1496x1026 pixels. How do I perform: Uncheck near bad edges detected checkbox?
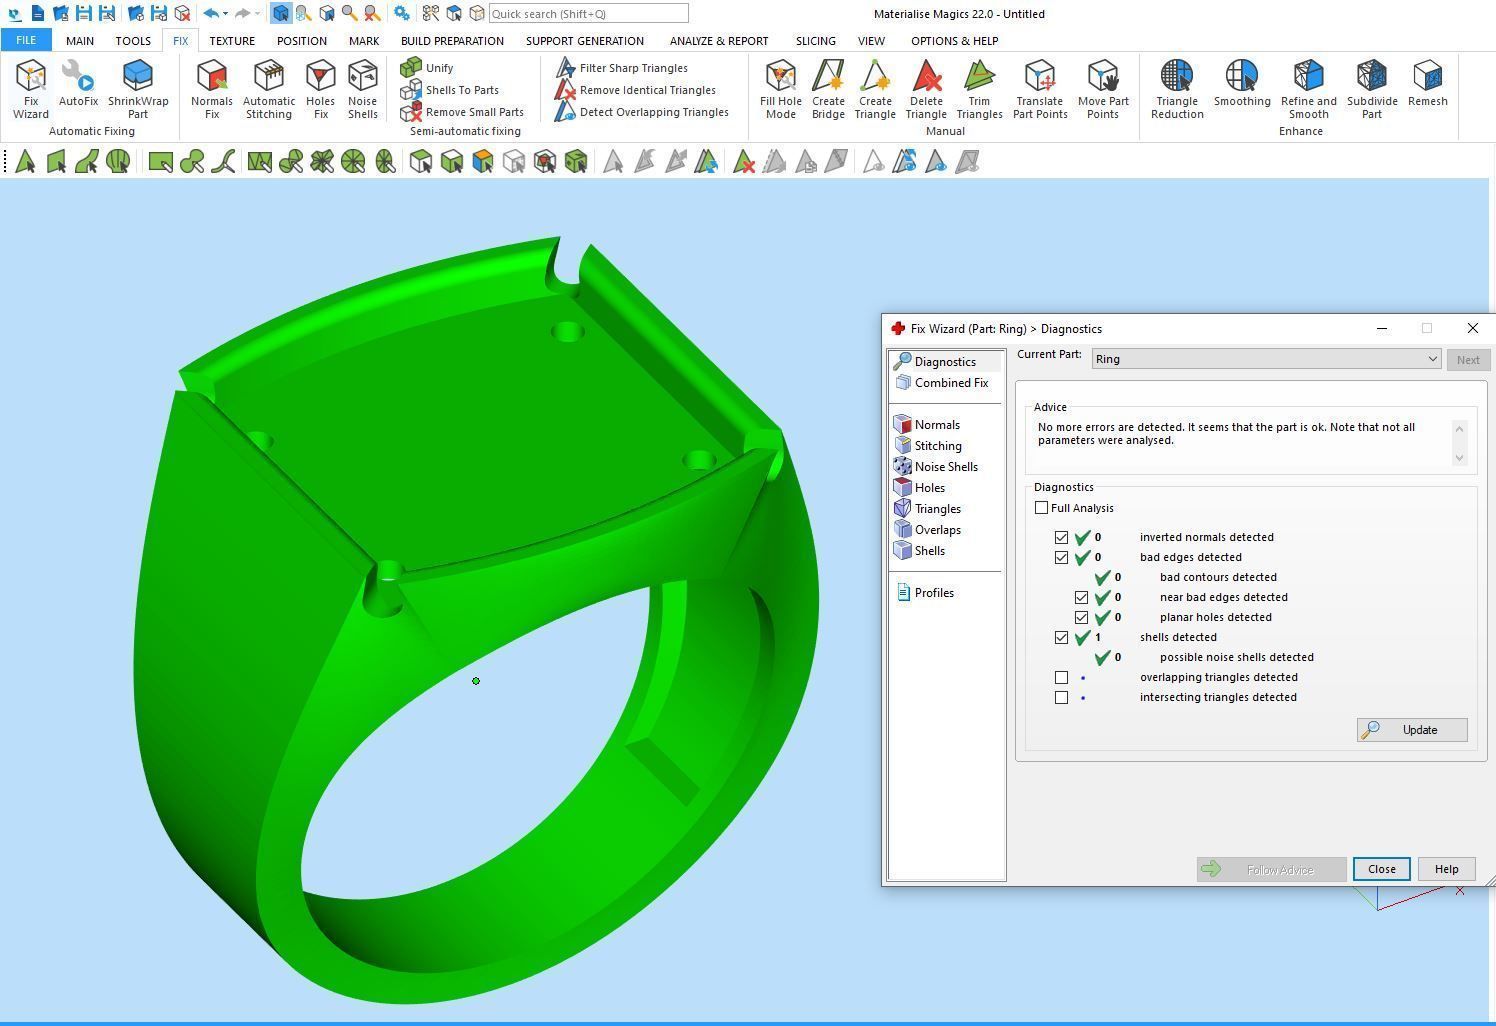click(1081, 597)
